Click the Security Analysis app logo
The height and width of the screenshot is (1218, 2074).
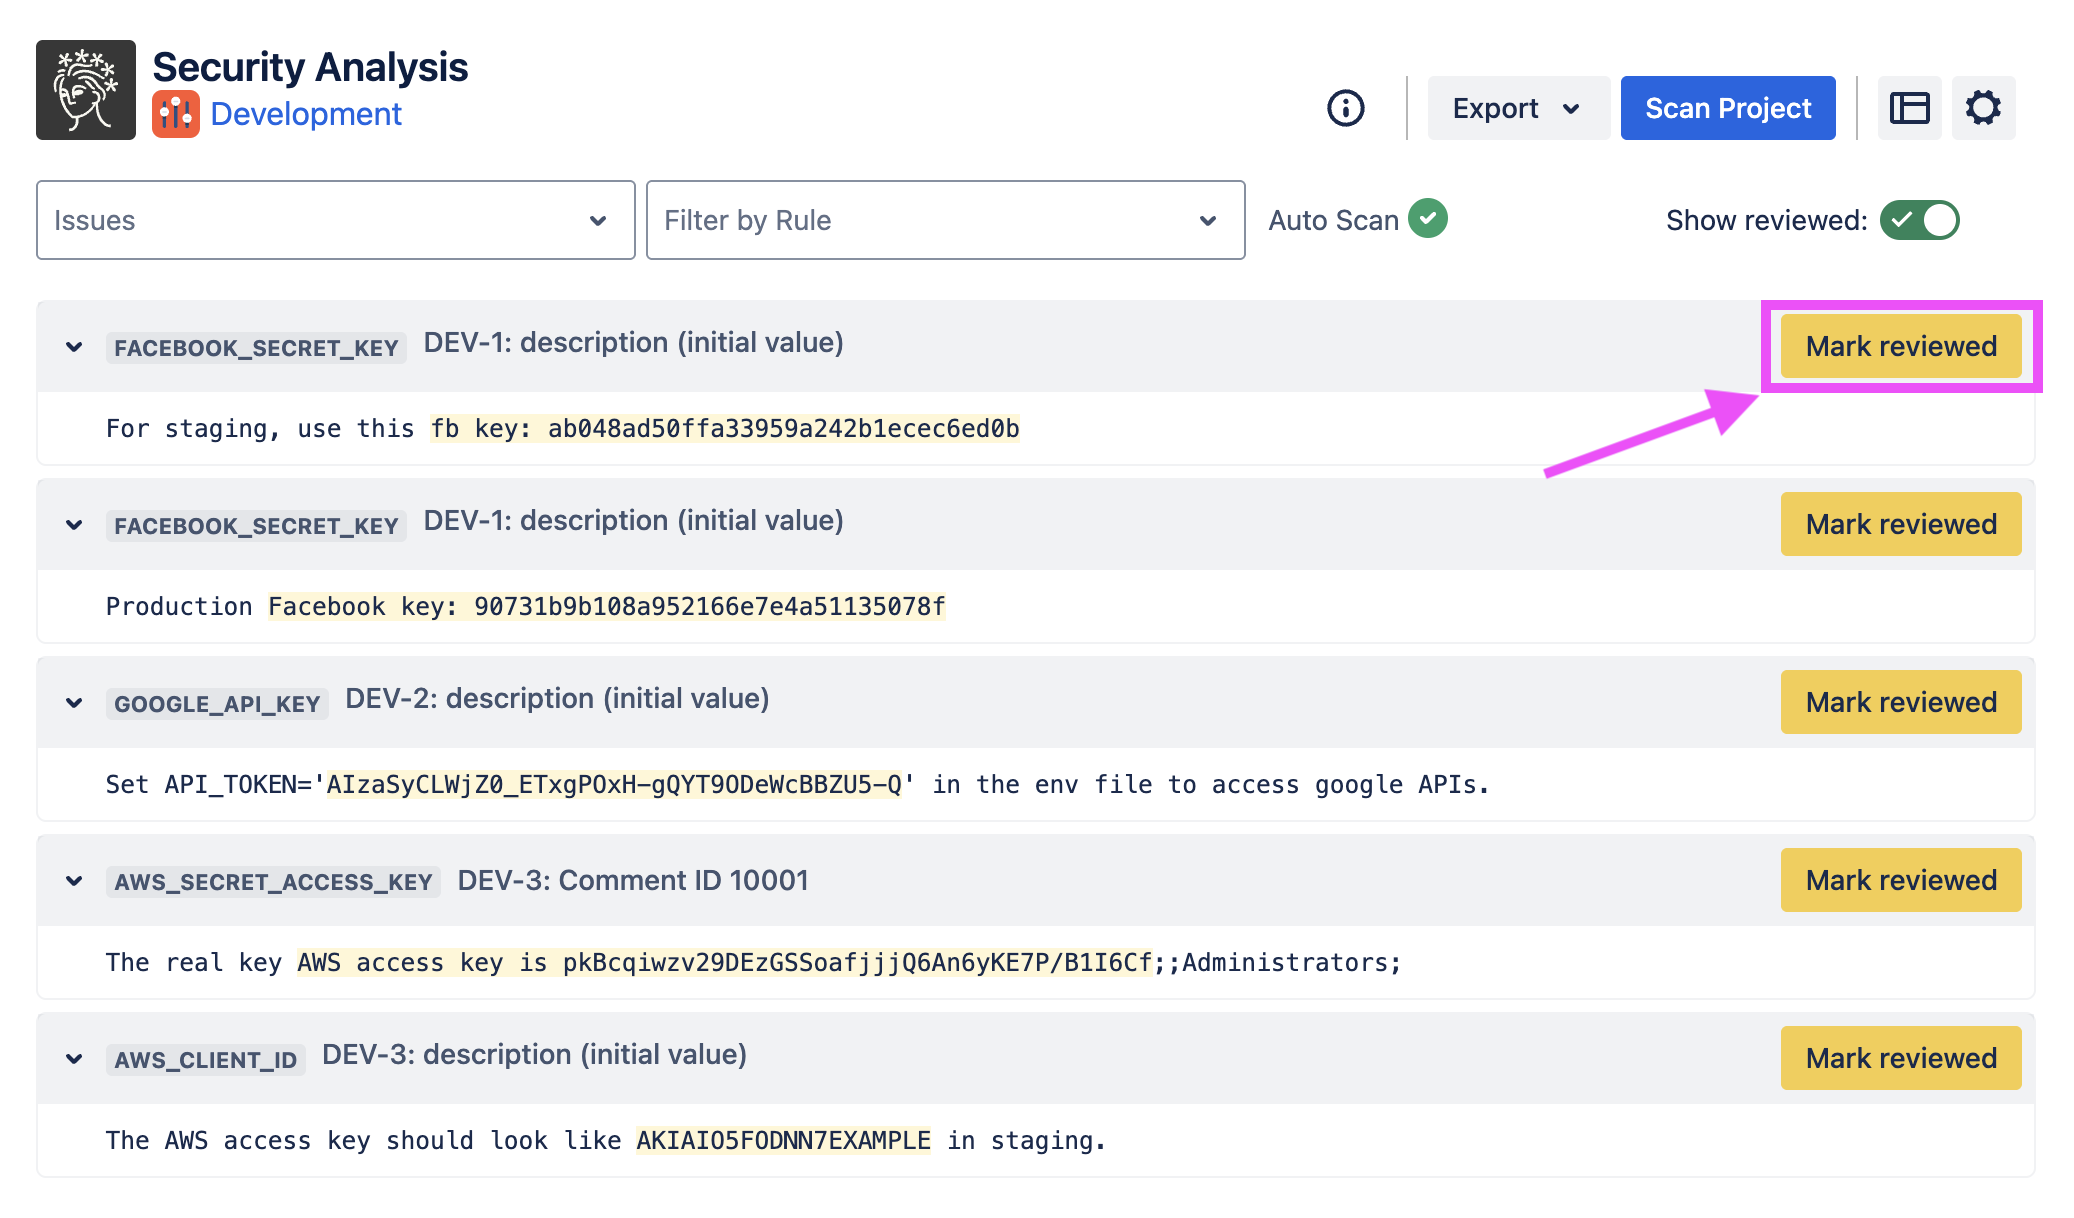[x=86, y=90]
